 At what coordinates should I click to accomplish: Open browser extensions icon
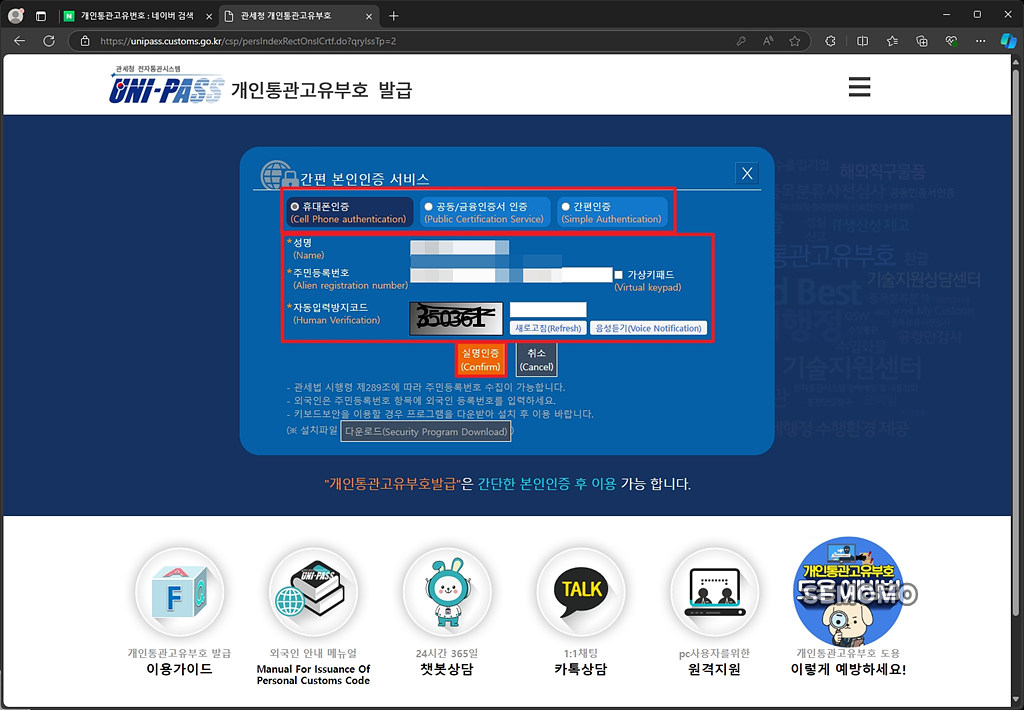pos(830,40)
